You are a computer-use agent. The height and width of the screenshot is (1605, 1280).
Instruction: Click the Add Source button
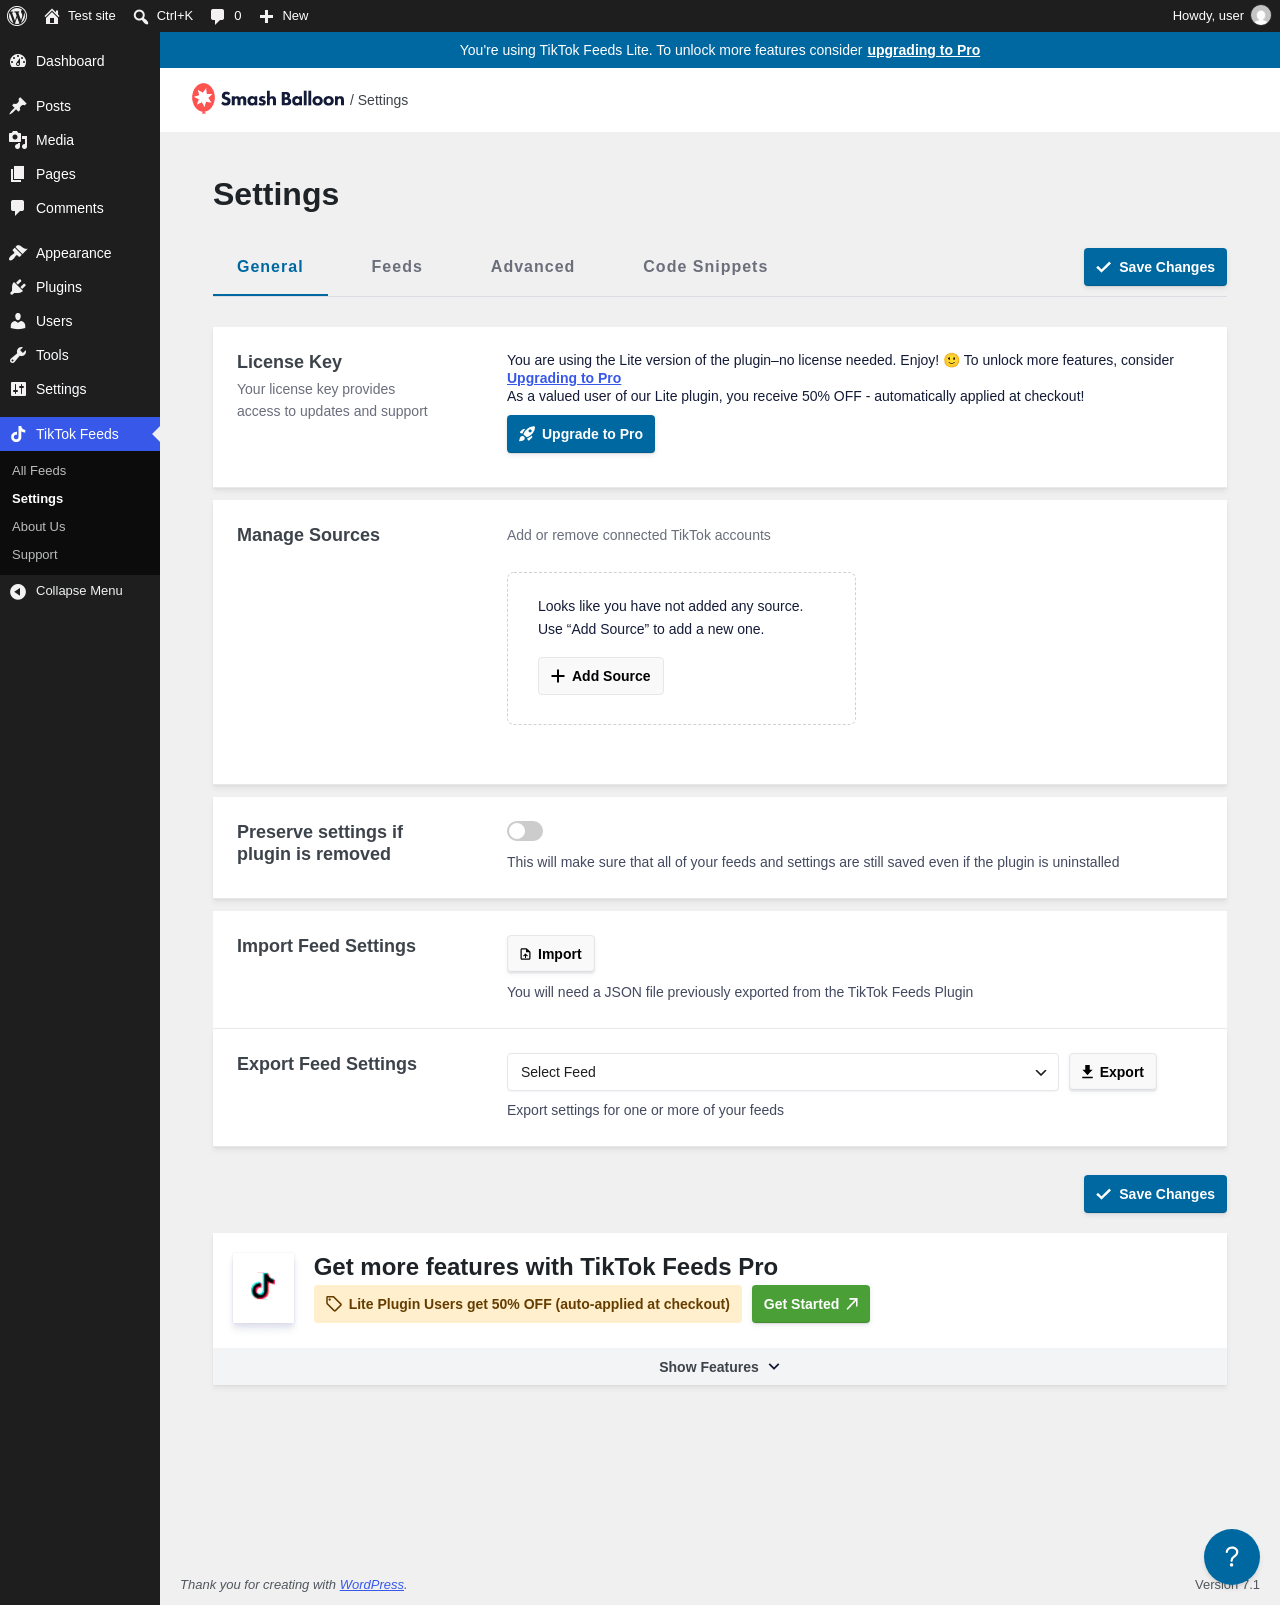pyautogui.click(x=601, y=676)
